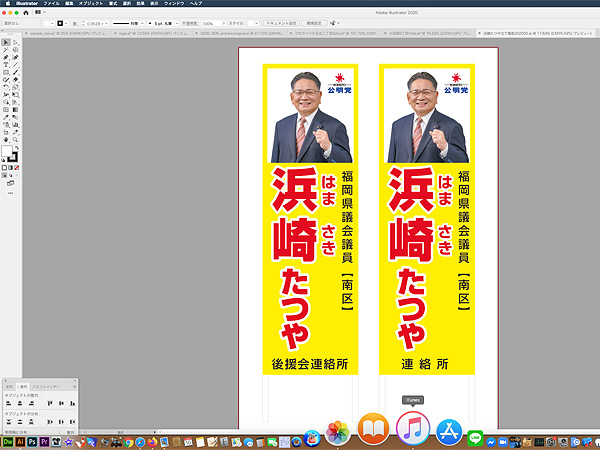Select the Mesh tool
The image size is (600, 450).
[6, 110]
